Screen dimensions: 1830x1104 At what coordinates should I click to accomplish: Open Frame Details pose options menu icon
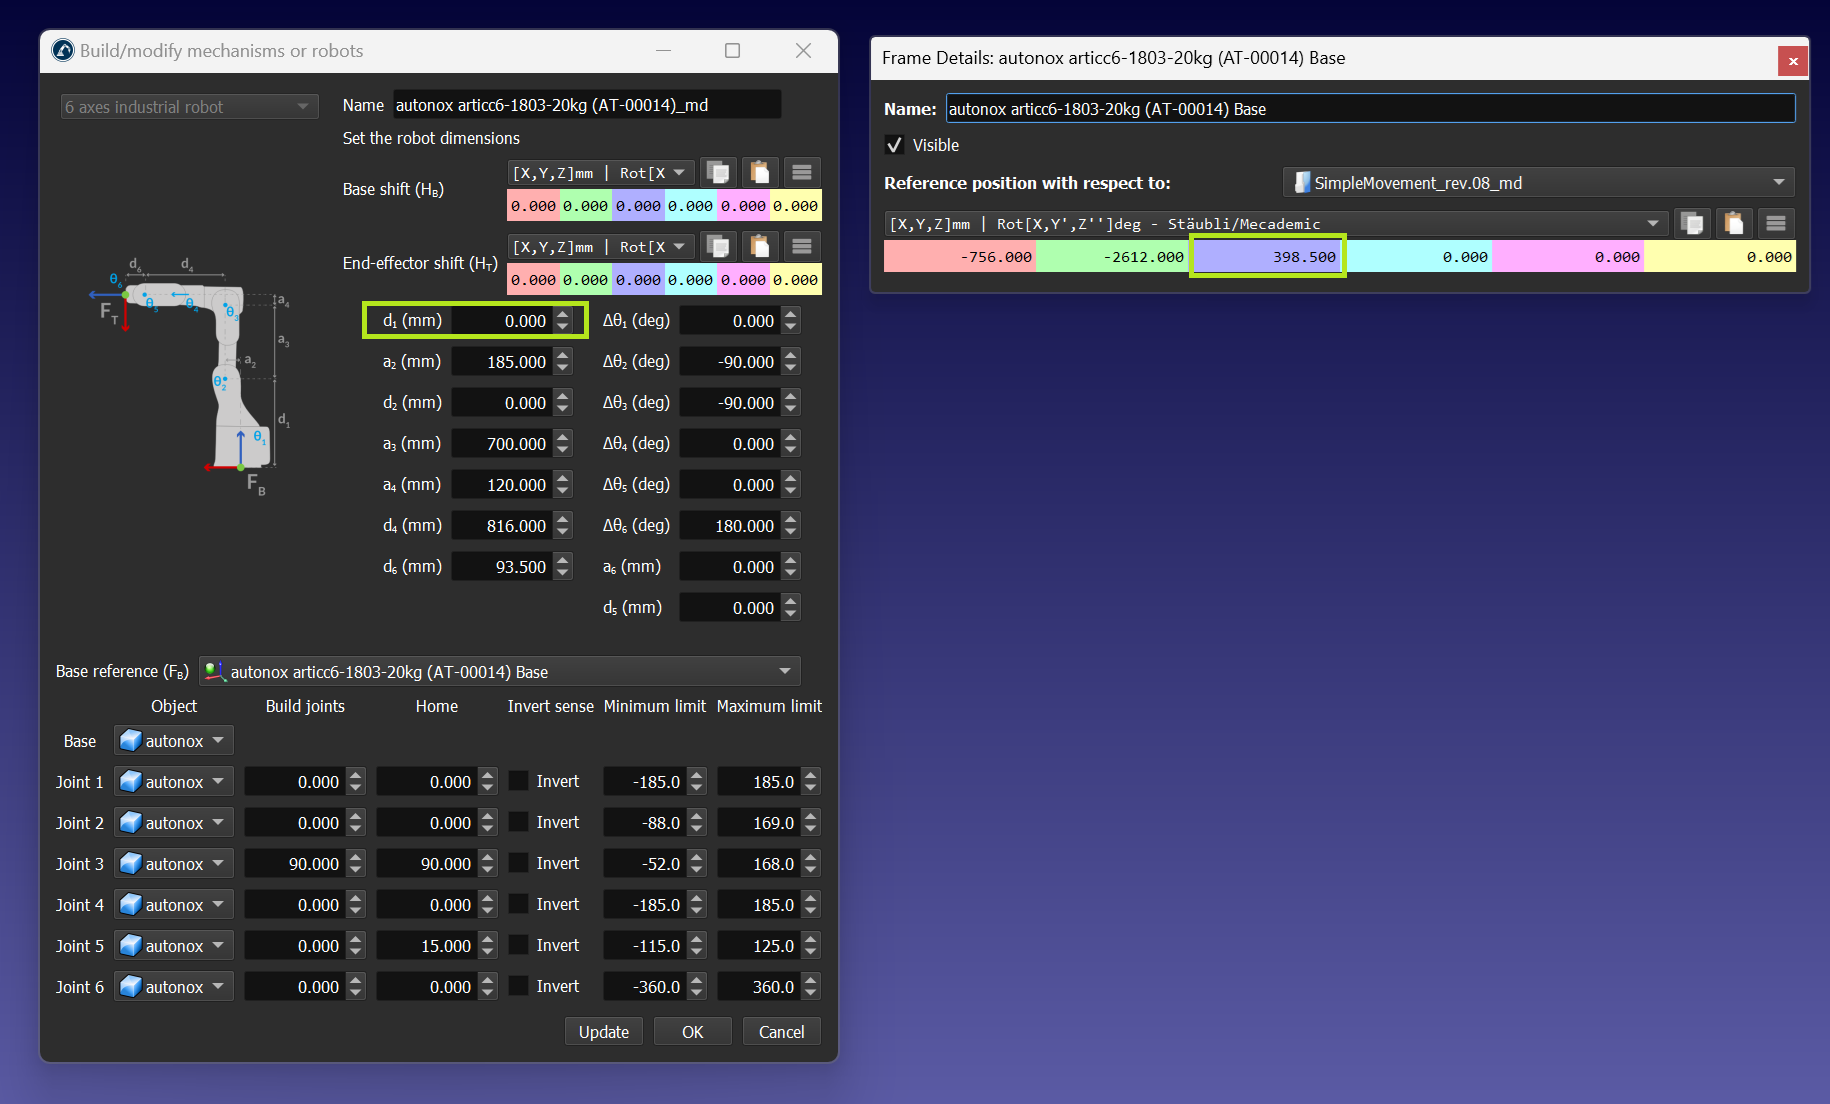1776,223
